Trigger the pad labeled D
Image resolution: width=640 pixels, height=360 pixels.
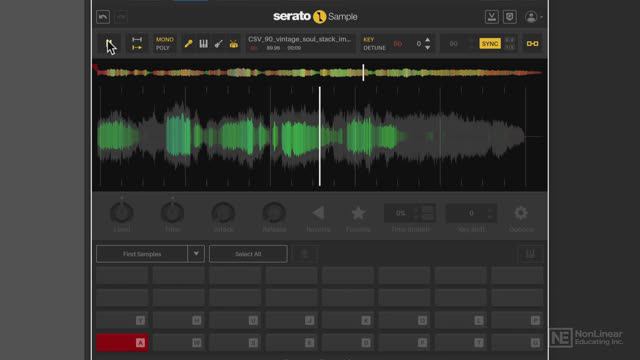click(x=348, y=342)
